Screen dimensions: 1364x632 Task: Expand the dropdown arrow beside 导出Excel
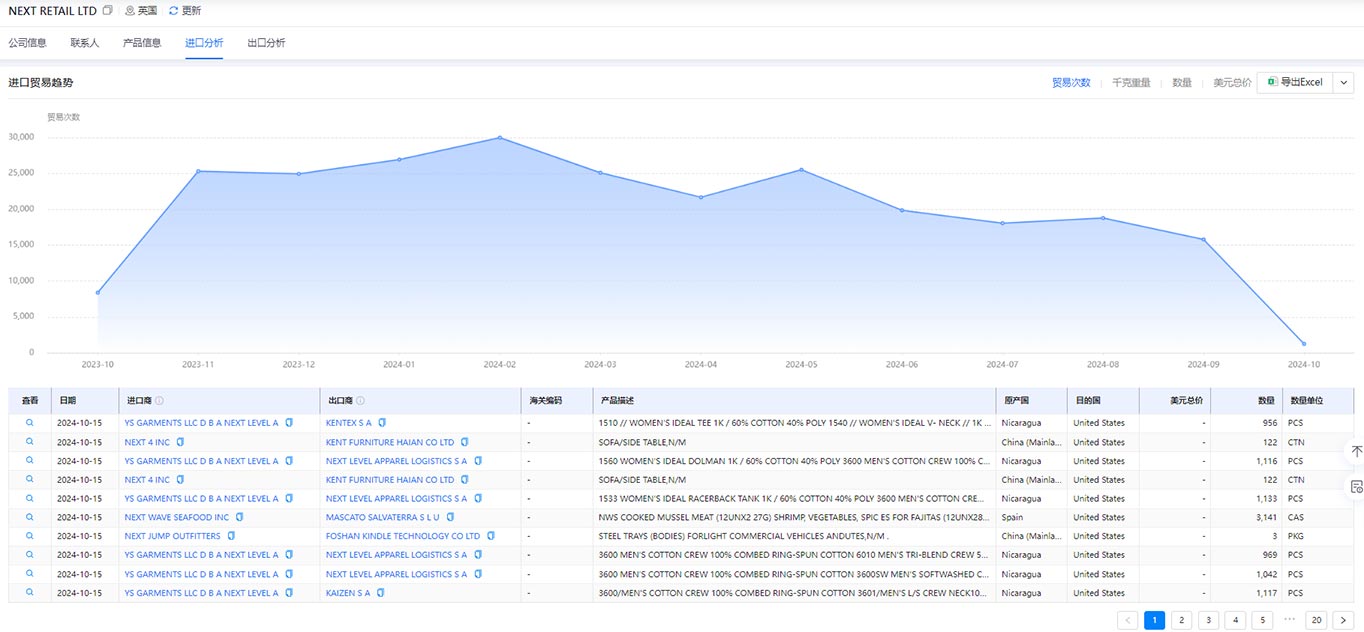1343,83
